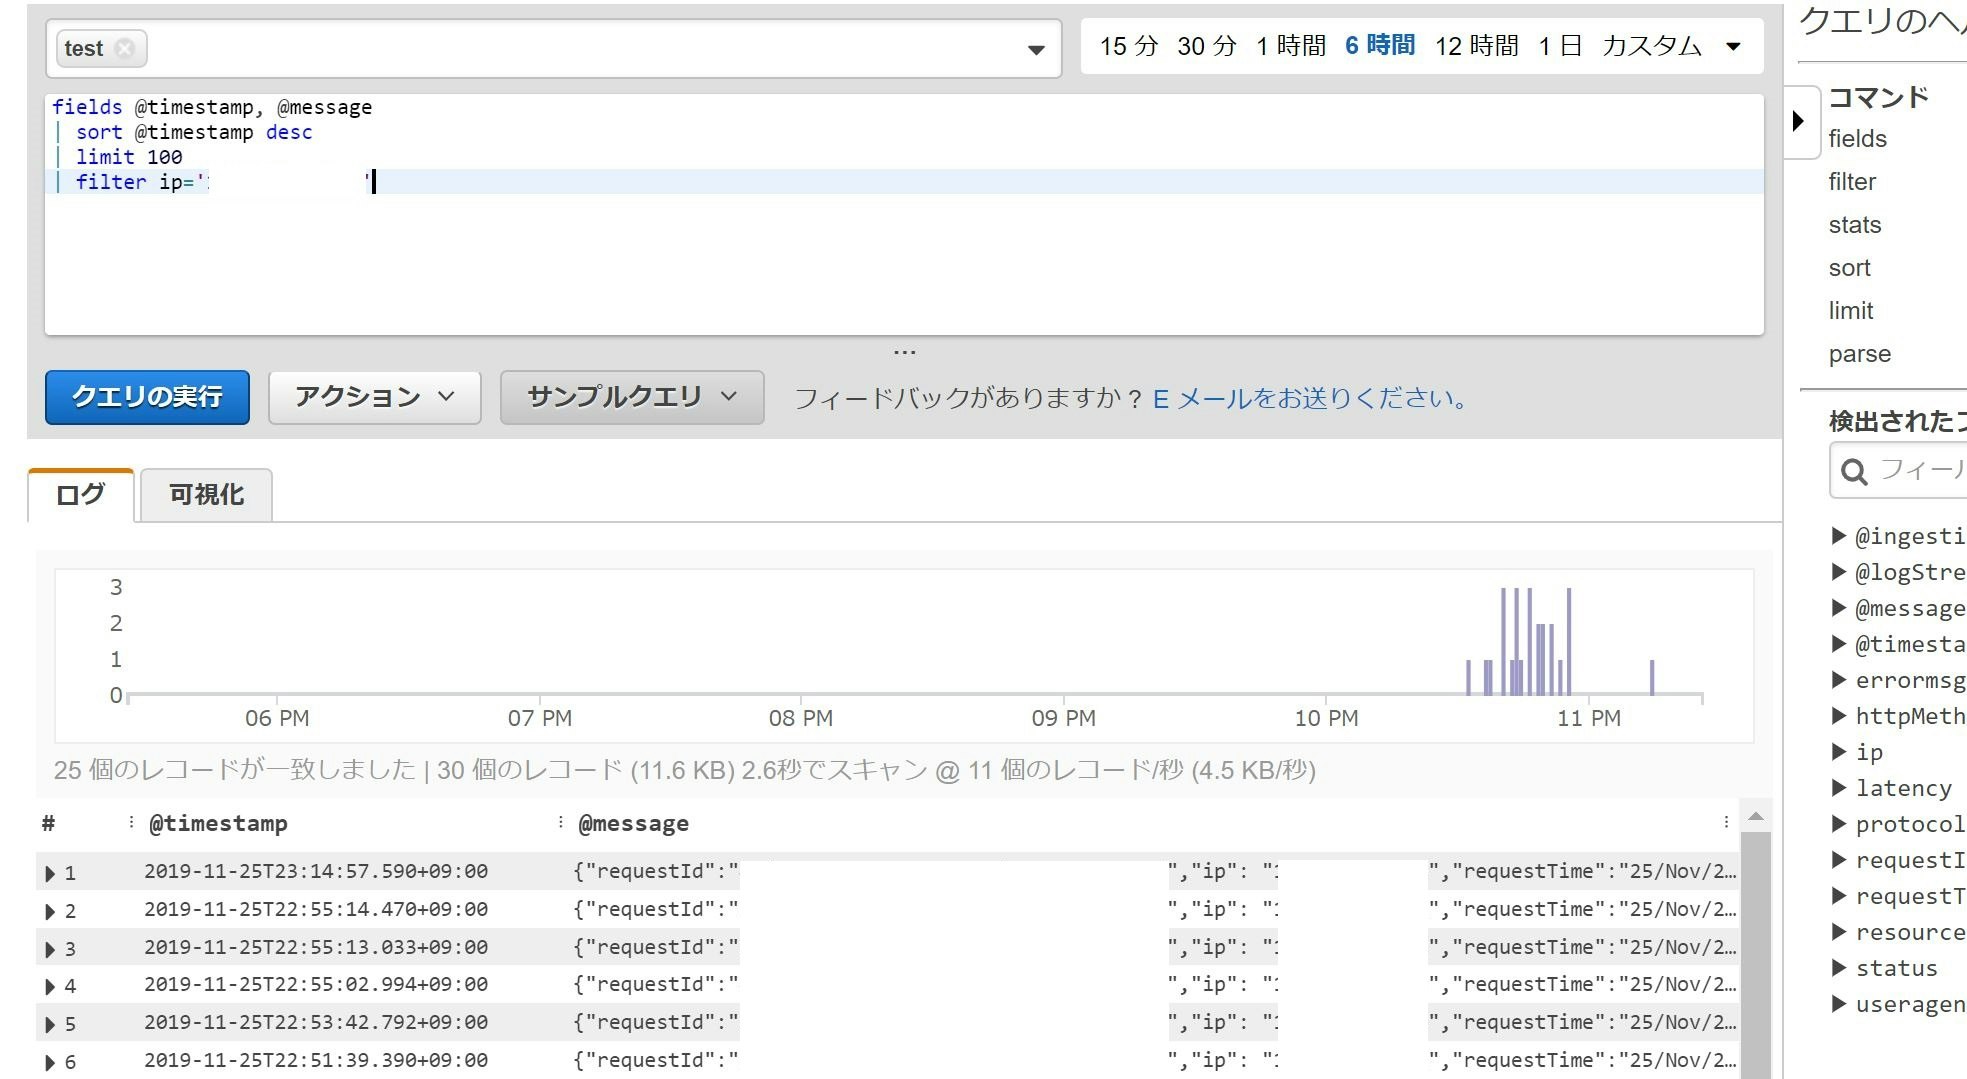Open the E メールをお送りください feedback link

pyautogui.click(x=1311, y=399)
